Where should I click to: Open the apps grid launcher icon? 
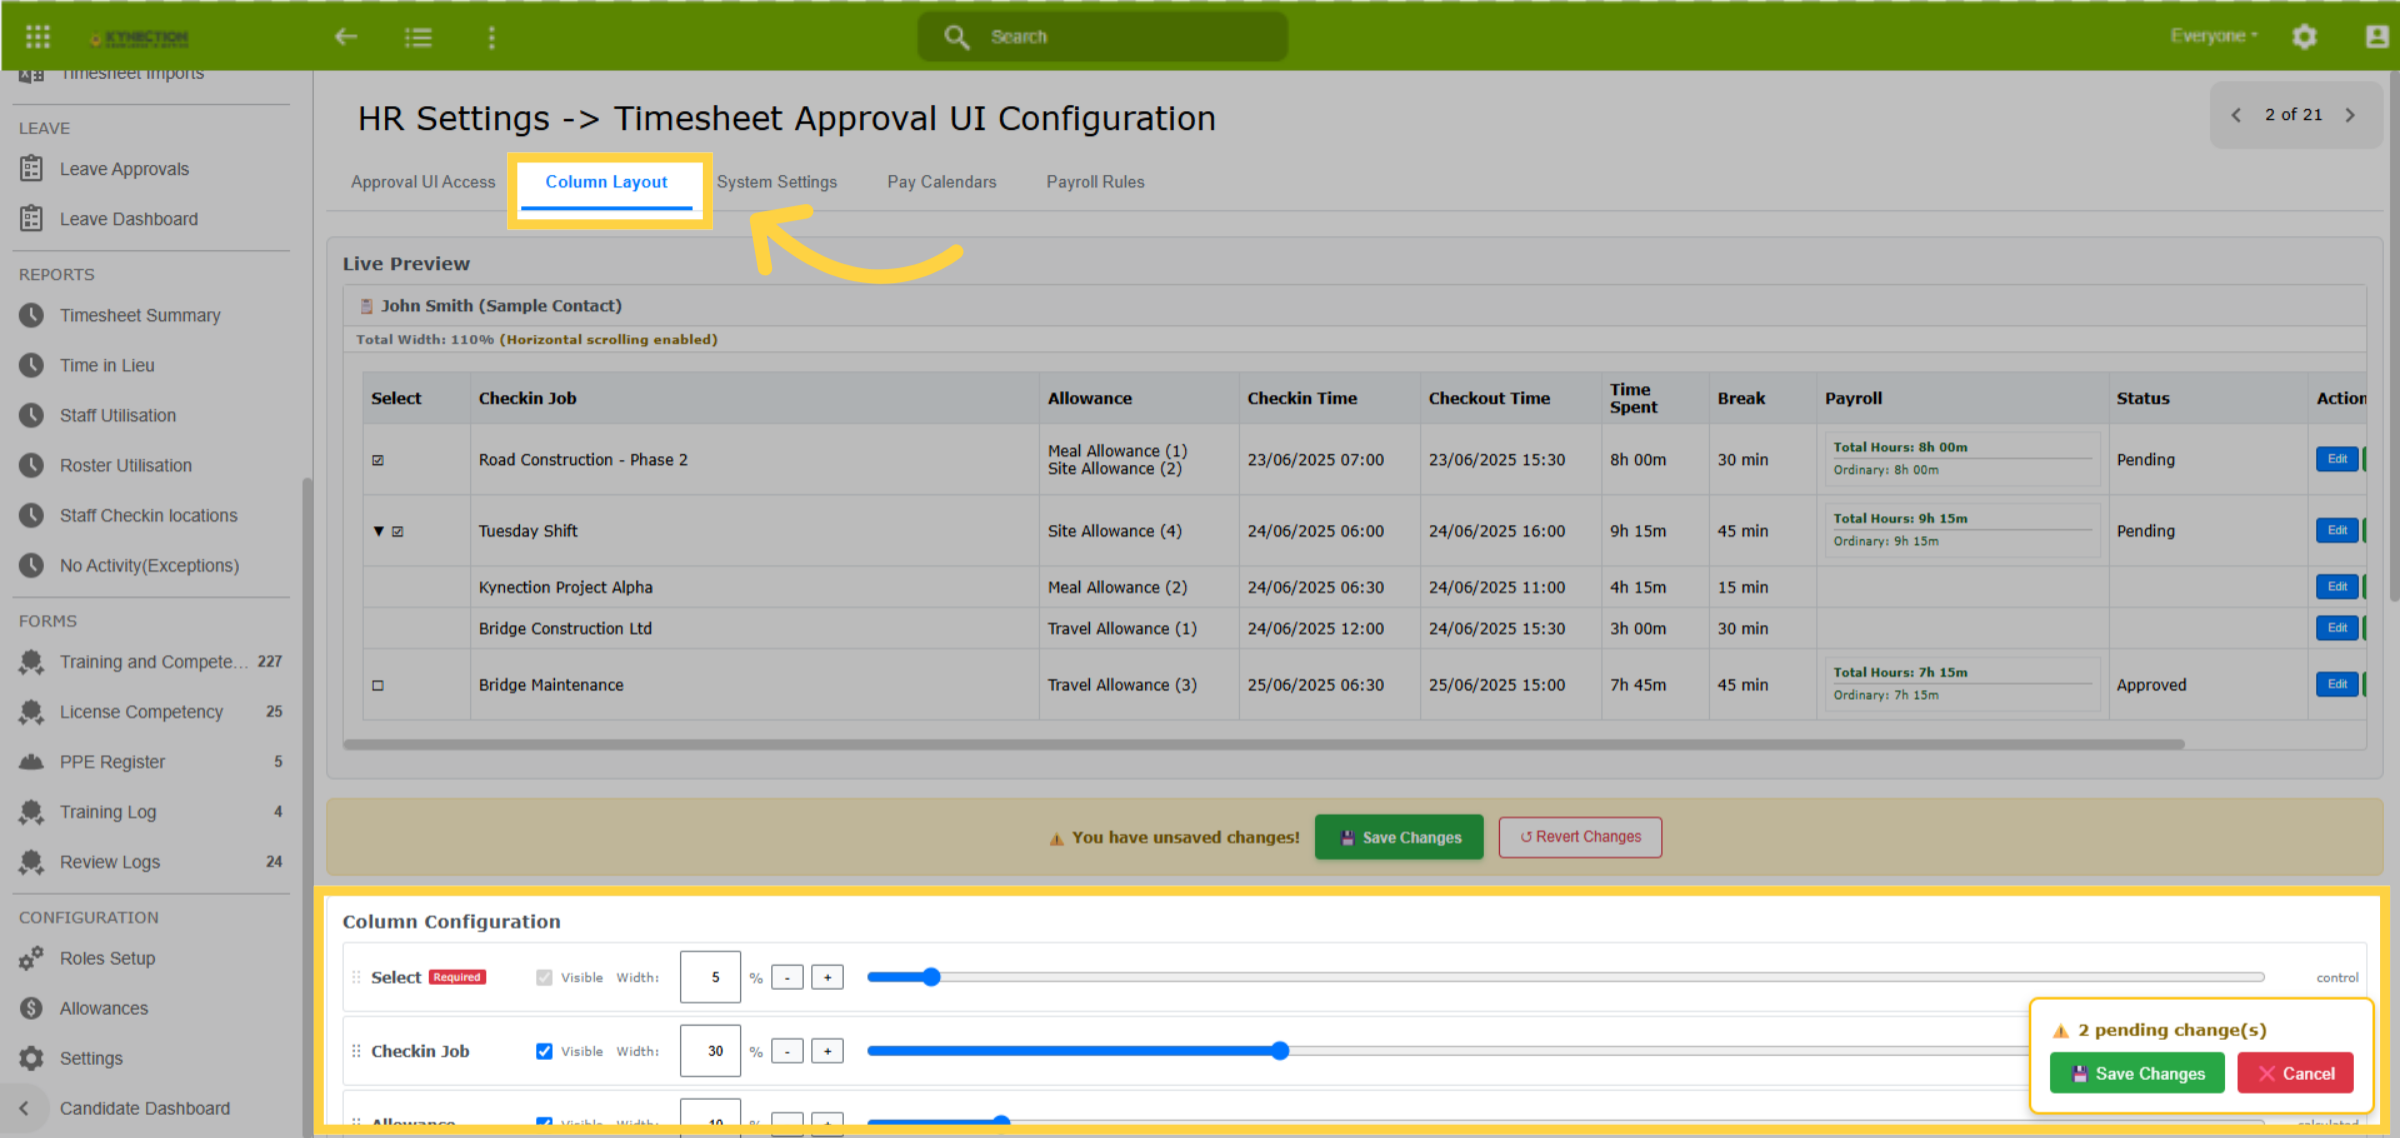(38, 37)
